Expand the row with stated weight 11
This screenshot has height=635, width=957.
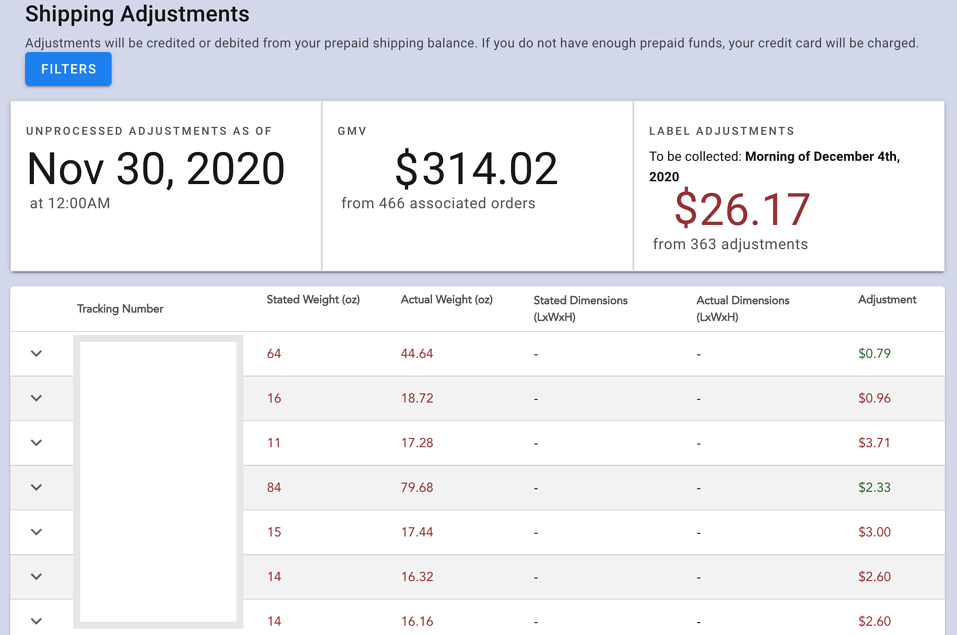(37, 443)
